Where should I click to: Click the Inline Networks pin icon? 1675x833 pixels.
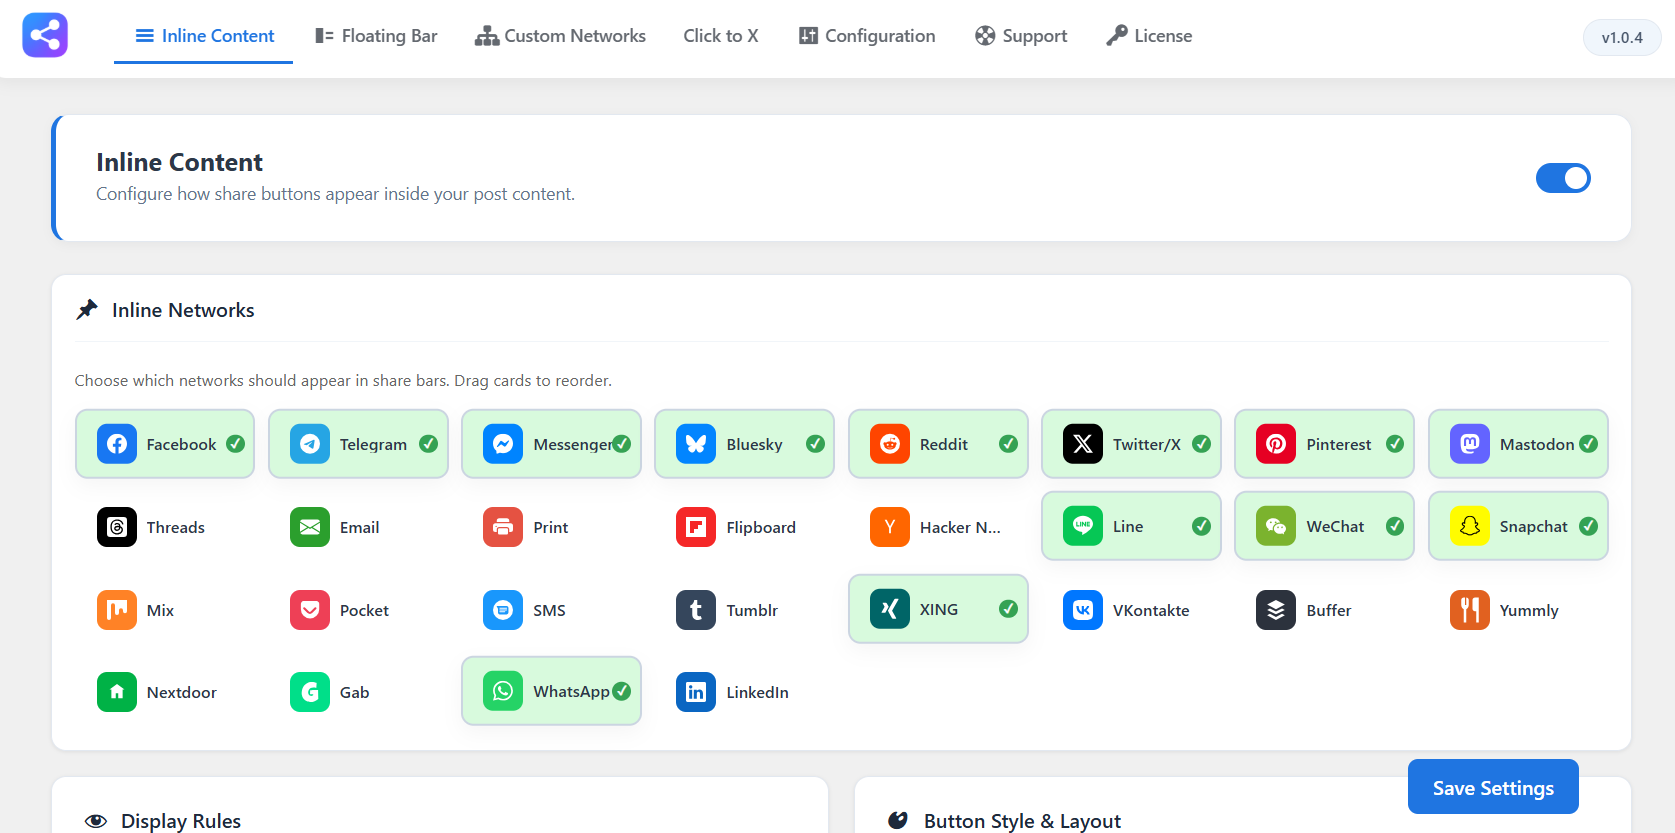point(87,310)
